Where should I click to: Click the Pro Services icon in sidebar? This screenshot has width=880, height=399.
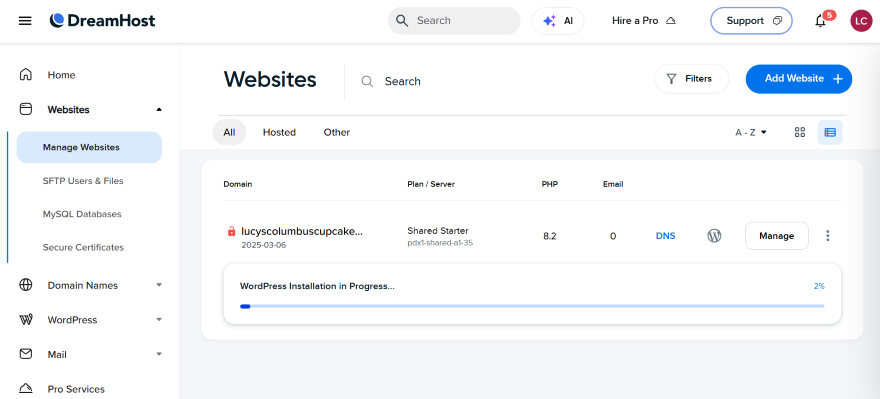[25, 389]
